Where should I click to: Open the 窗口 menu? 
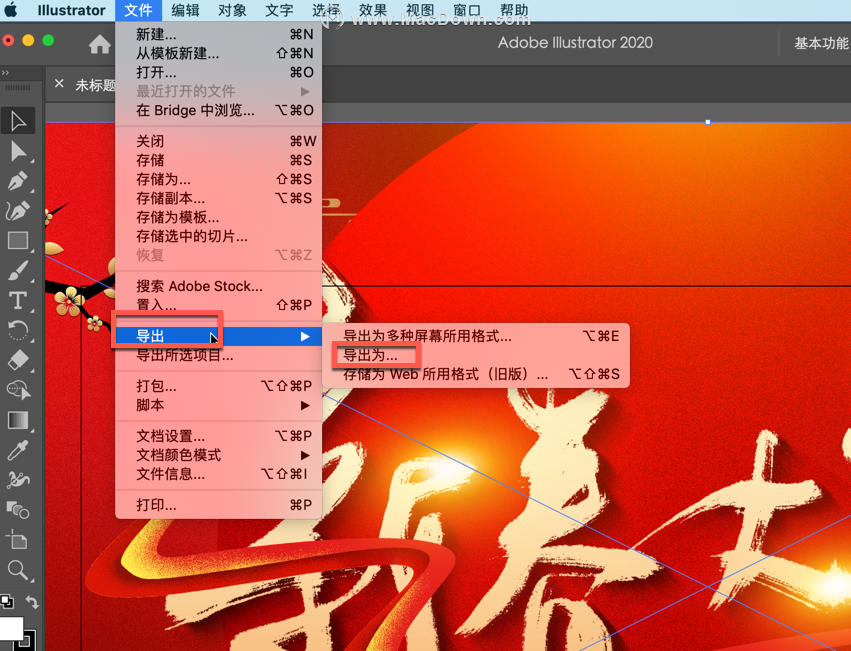click(467, 10)
